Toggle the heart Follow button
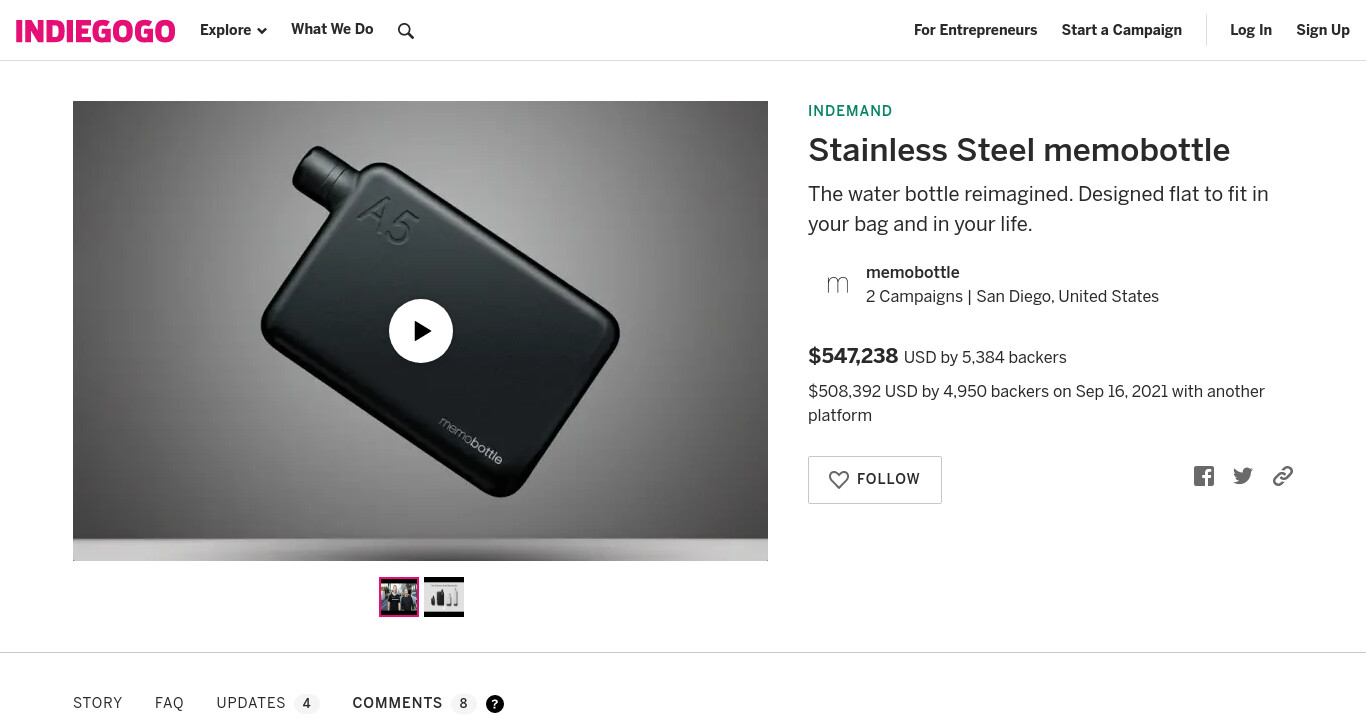 pos(875,480)
